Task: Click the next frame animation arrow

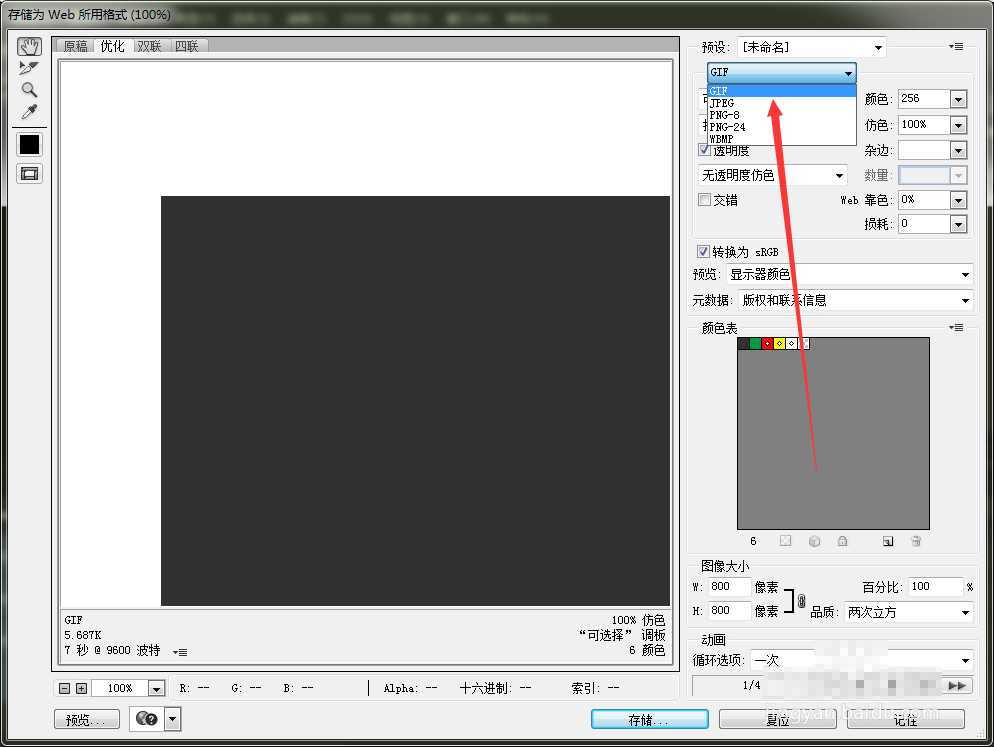Action: coord(957,687)
